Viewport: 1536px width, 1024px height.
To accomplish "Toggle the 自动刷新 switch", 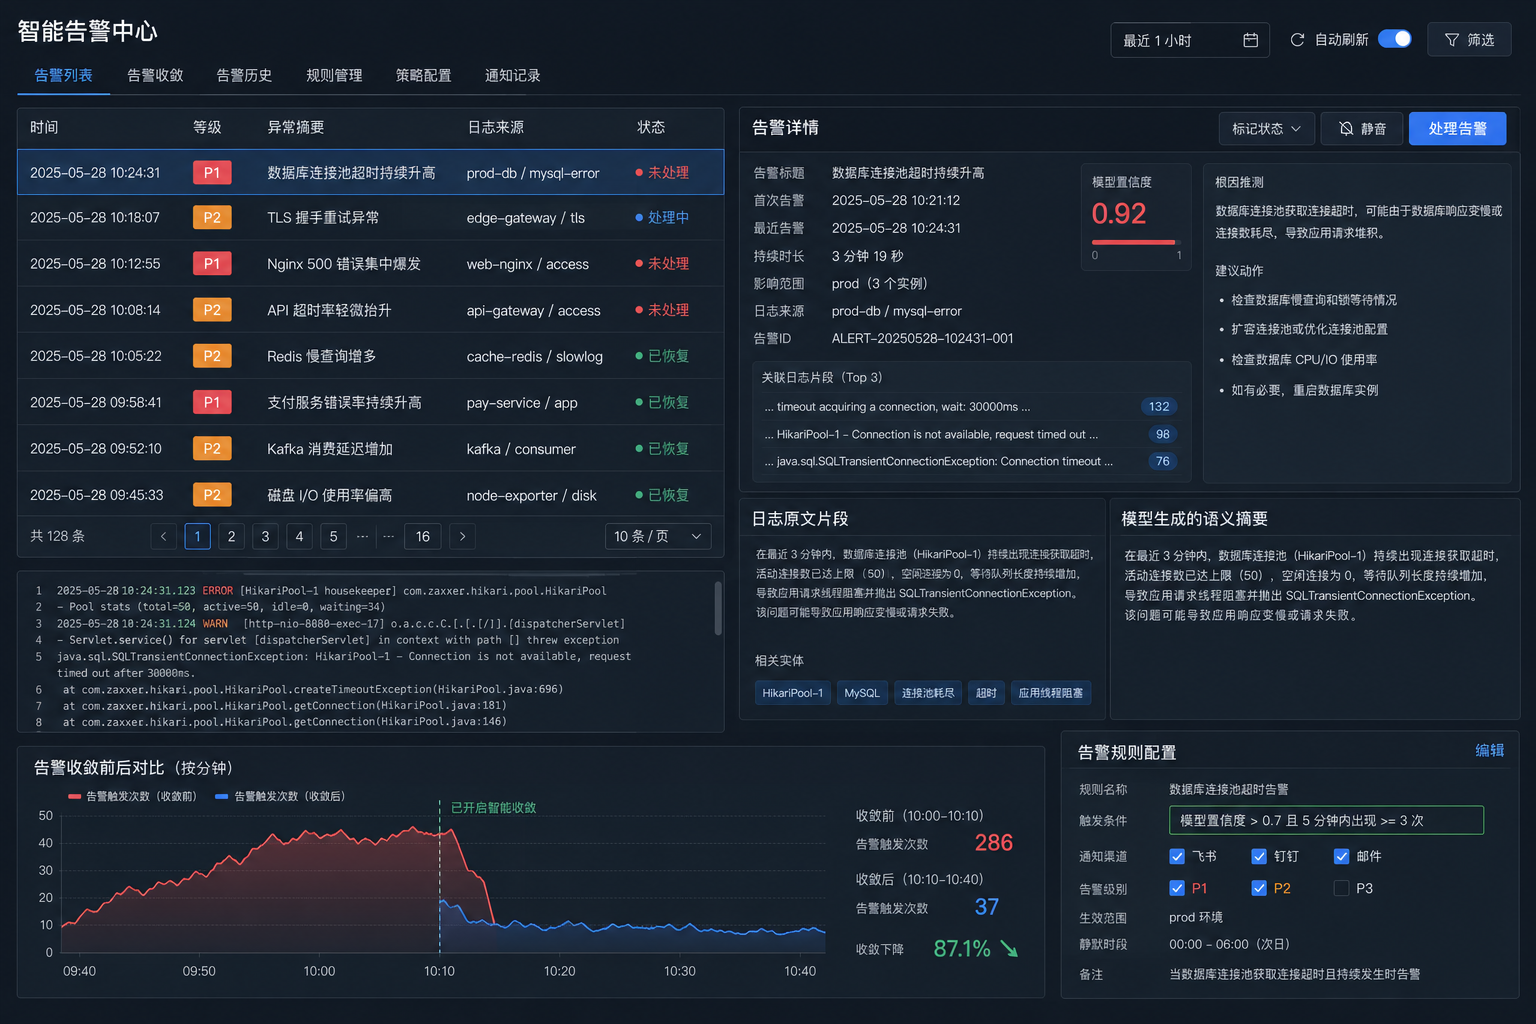I will 1394,39.
